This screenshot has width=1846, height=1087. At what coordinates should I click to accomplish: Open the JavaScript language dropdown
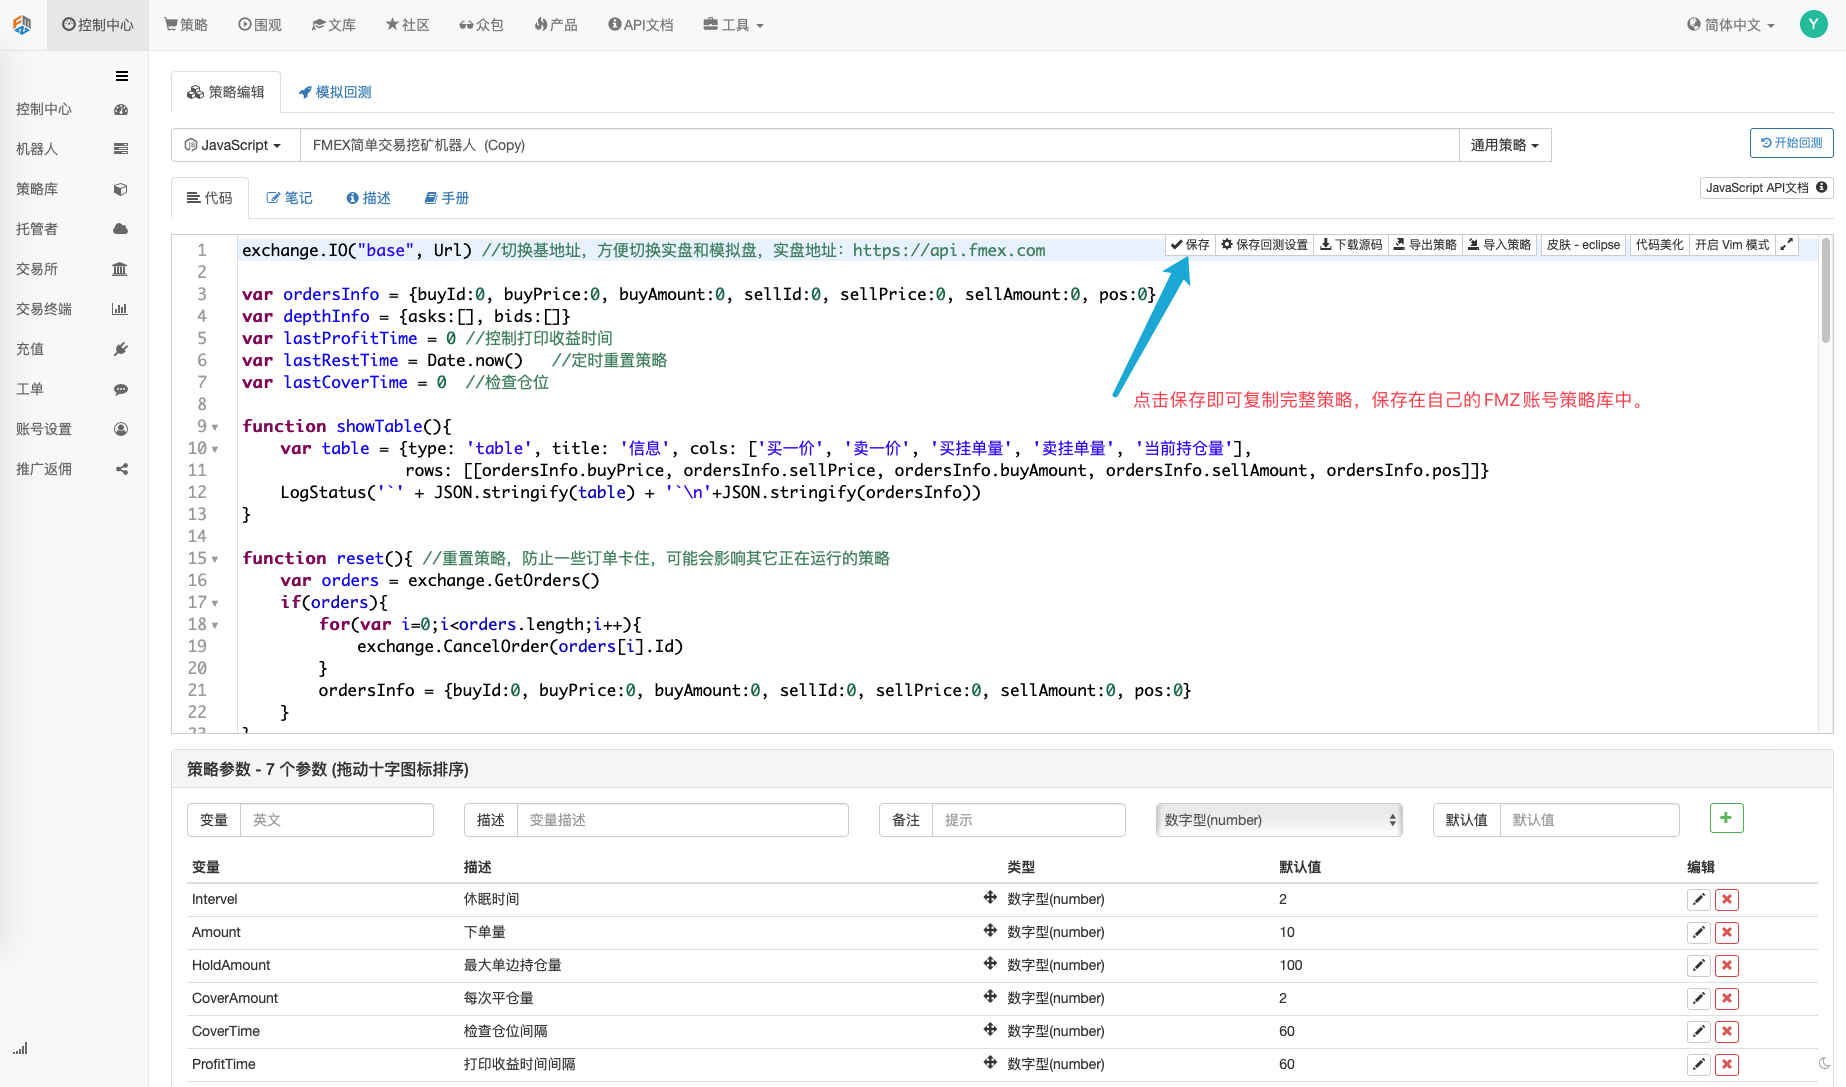point(233,145)
